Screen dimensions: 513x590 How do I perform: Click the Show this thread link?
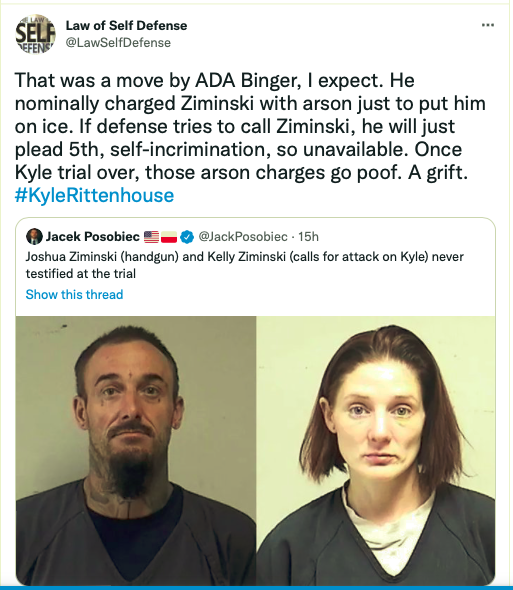75,294
